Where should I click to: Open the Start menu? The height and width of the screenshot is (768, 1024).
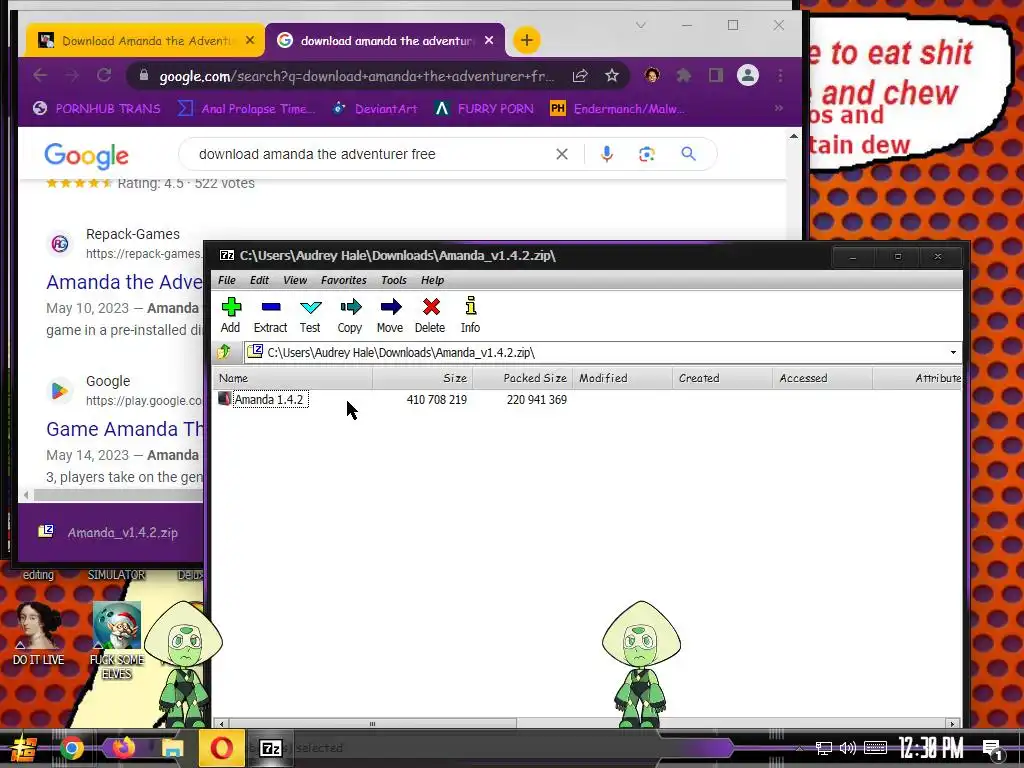(24, 749)
